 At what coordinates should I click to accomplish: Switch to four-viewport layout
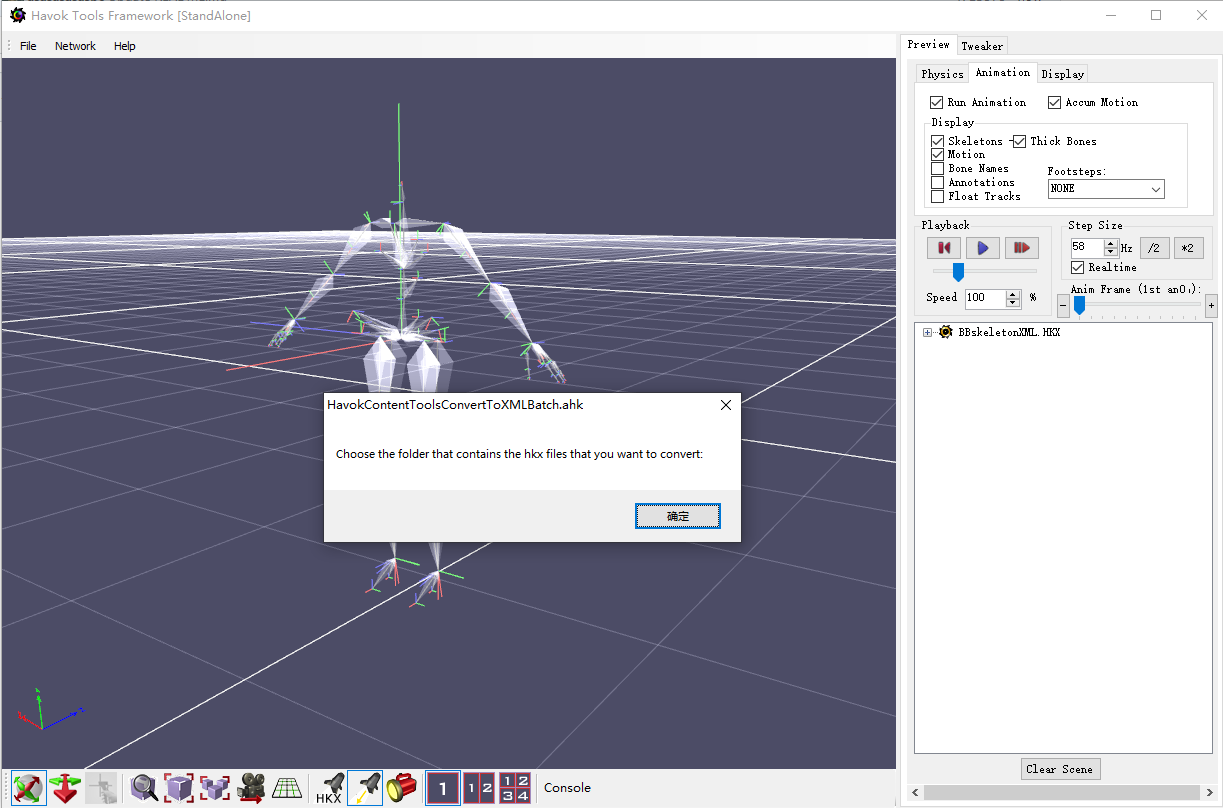tap(515, 788)
